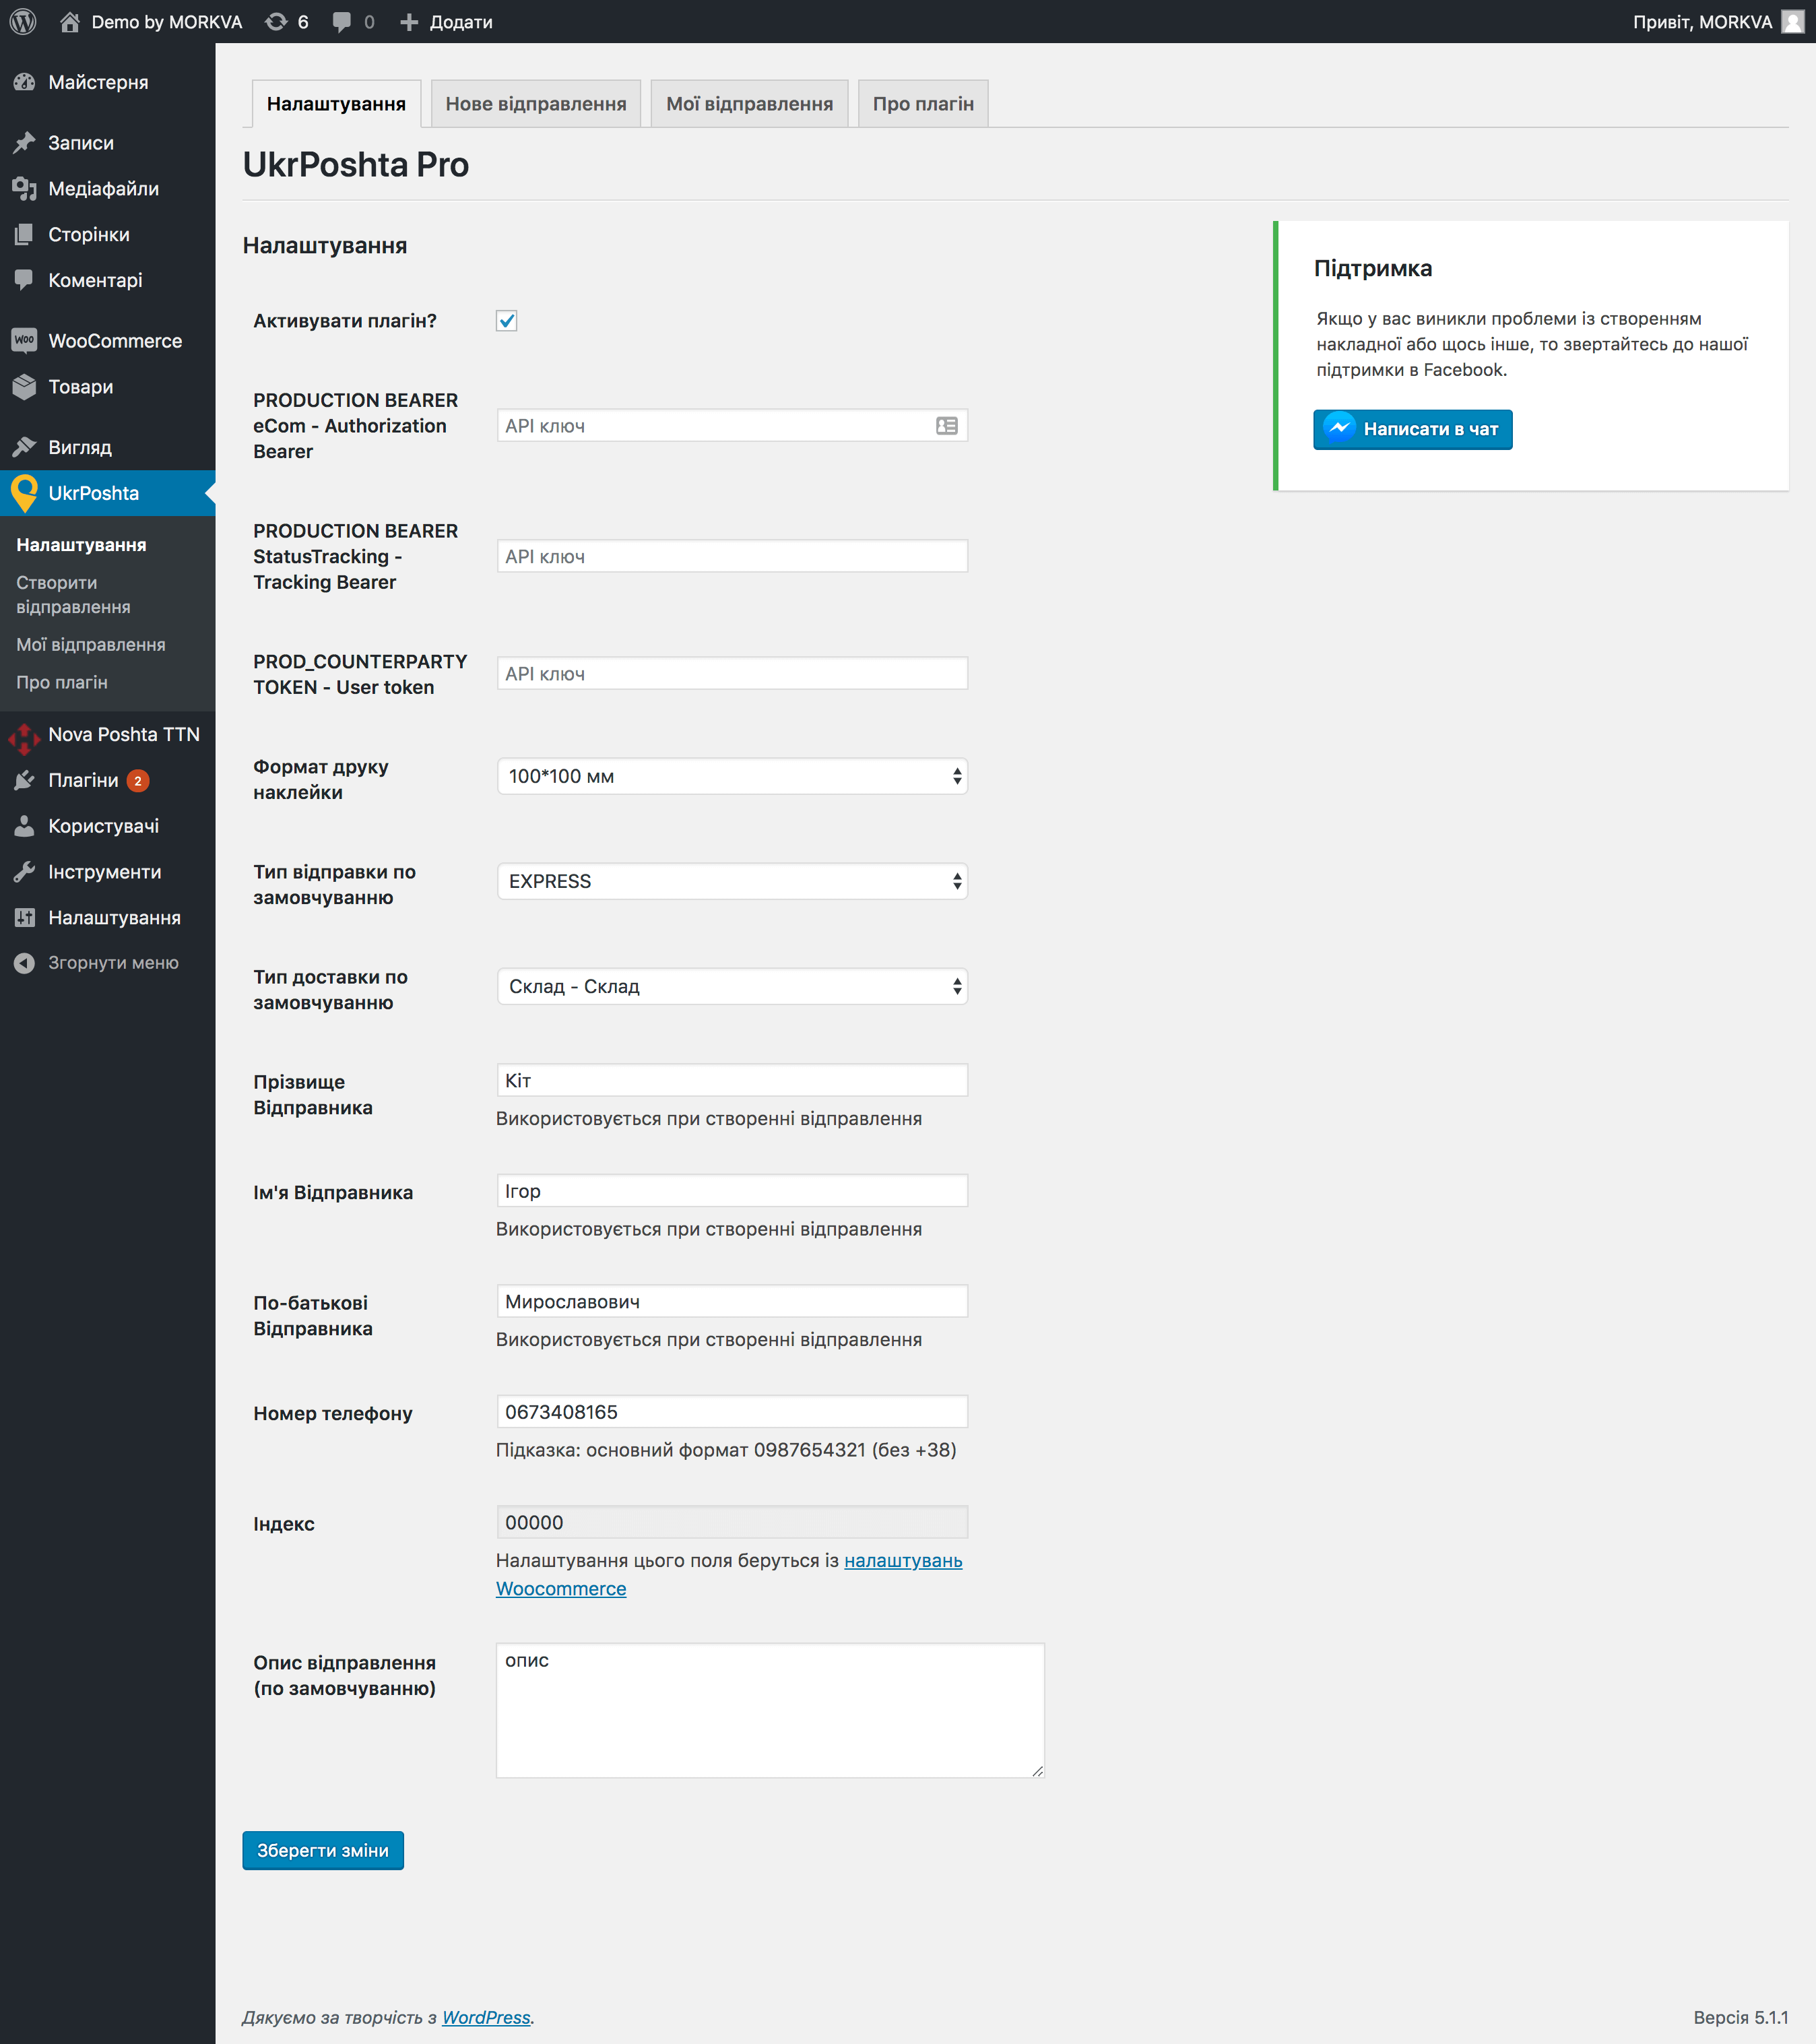The width and height of the screenshot is (1816, 2044).
Task: Click the Зберегти зміни button
Action: coord(323,1851)
